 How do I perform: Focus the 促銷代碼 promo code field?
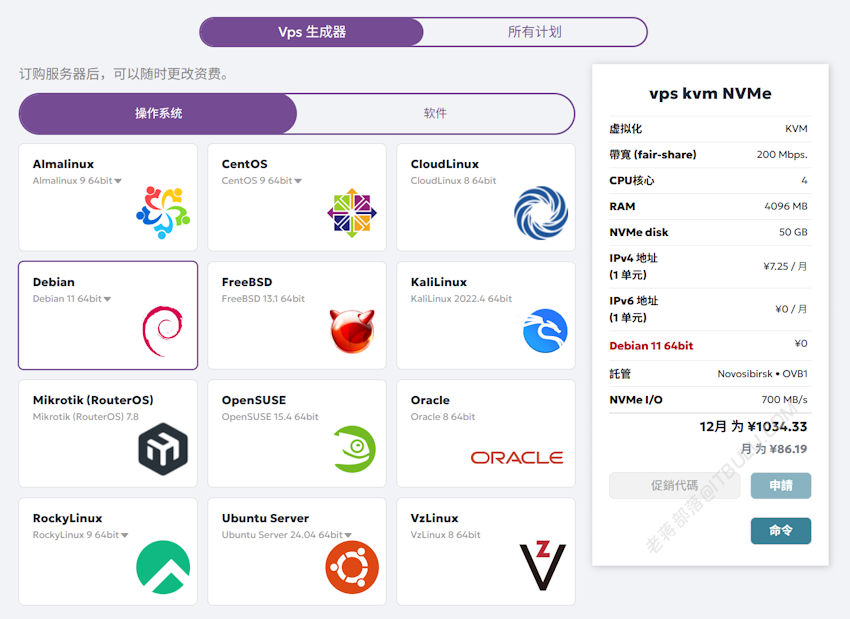674,486
